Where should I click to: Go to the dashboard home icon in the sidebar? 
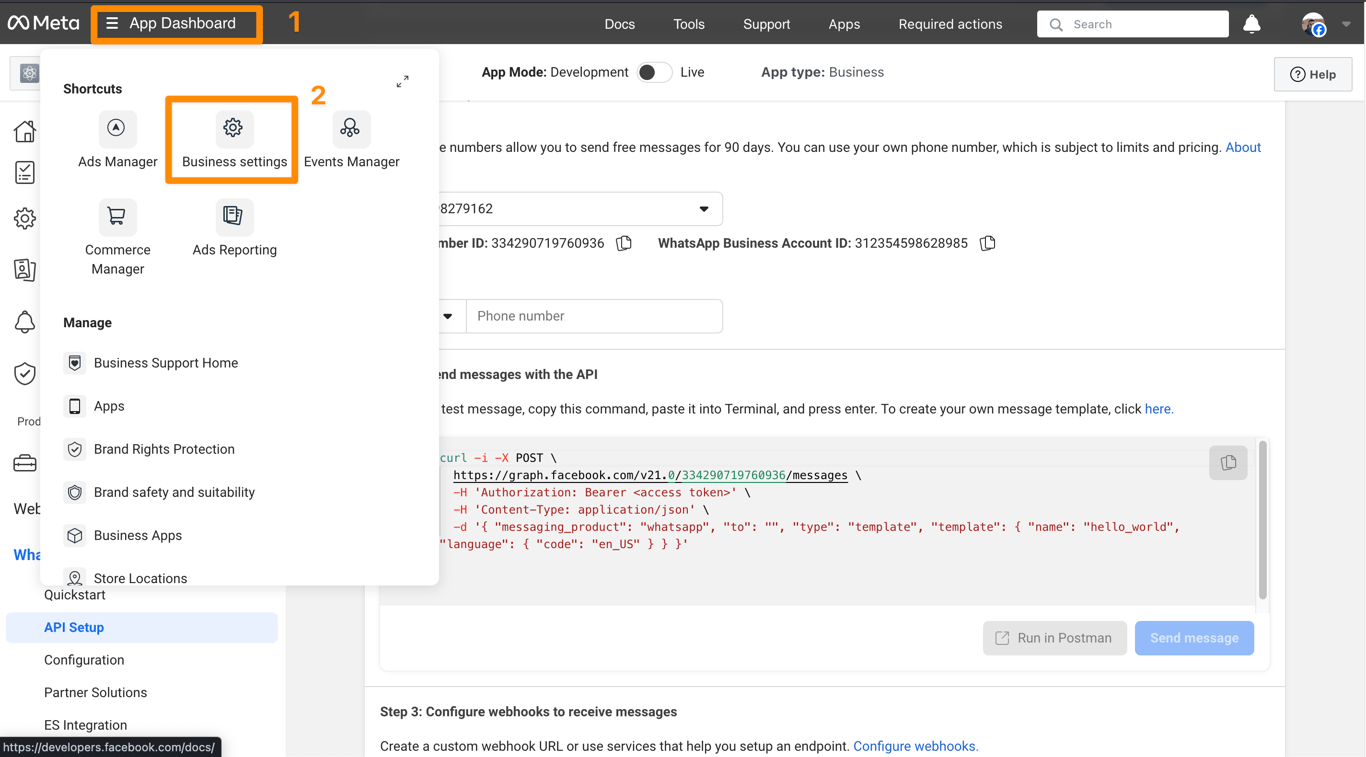25,131
